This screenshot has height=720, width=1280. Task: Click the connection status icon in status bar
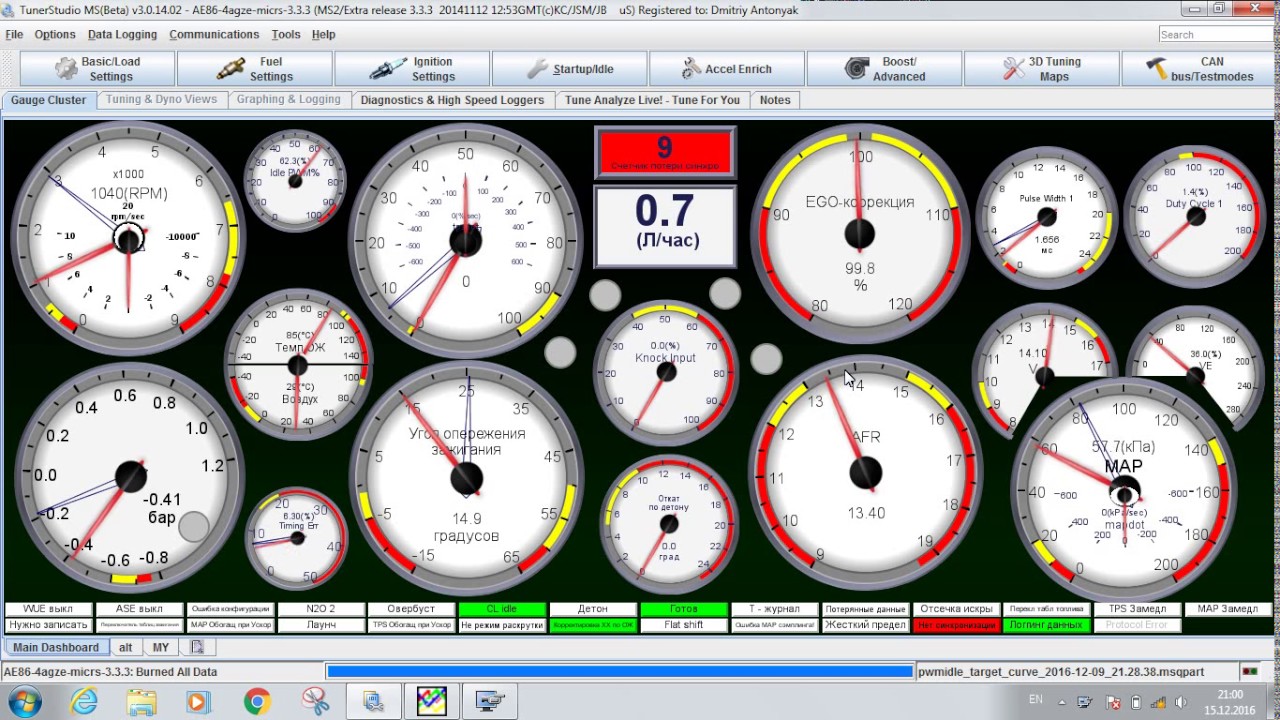(1249, 672)
